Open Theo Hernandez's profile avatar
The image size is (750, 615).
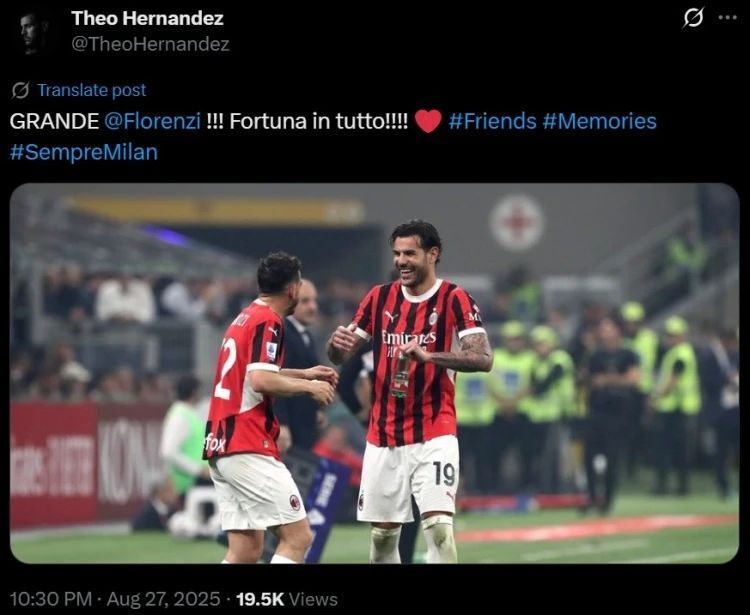tap(34, 32)
